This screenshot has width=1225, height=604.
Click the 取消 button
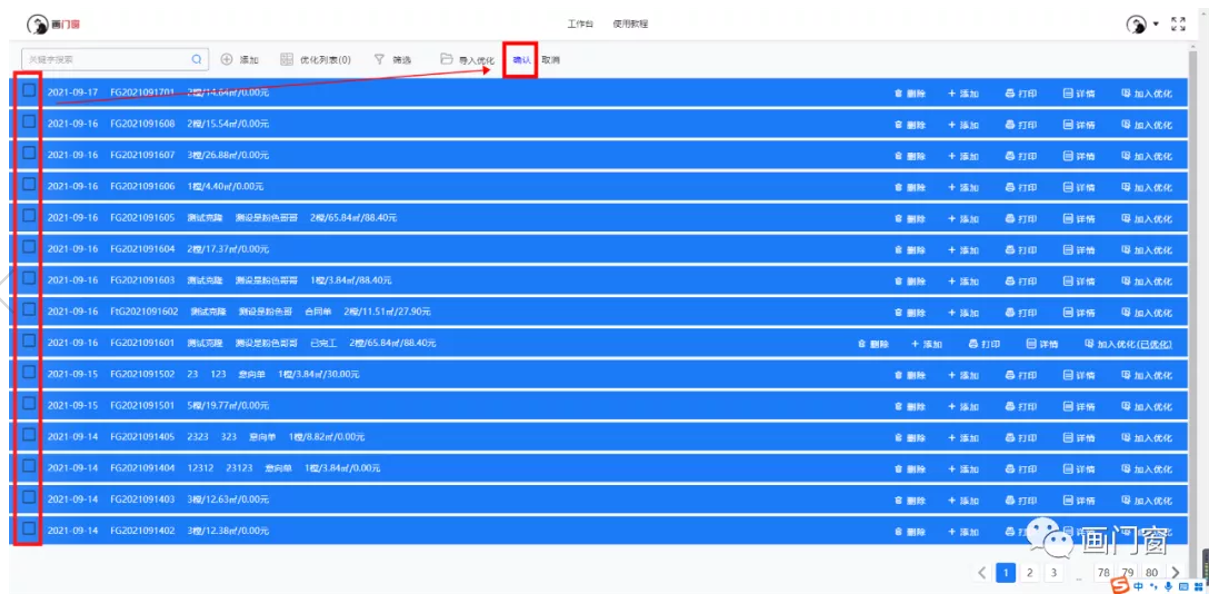click(x=551, y=60)
